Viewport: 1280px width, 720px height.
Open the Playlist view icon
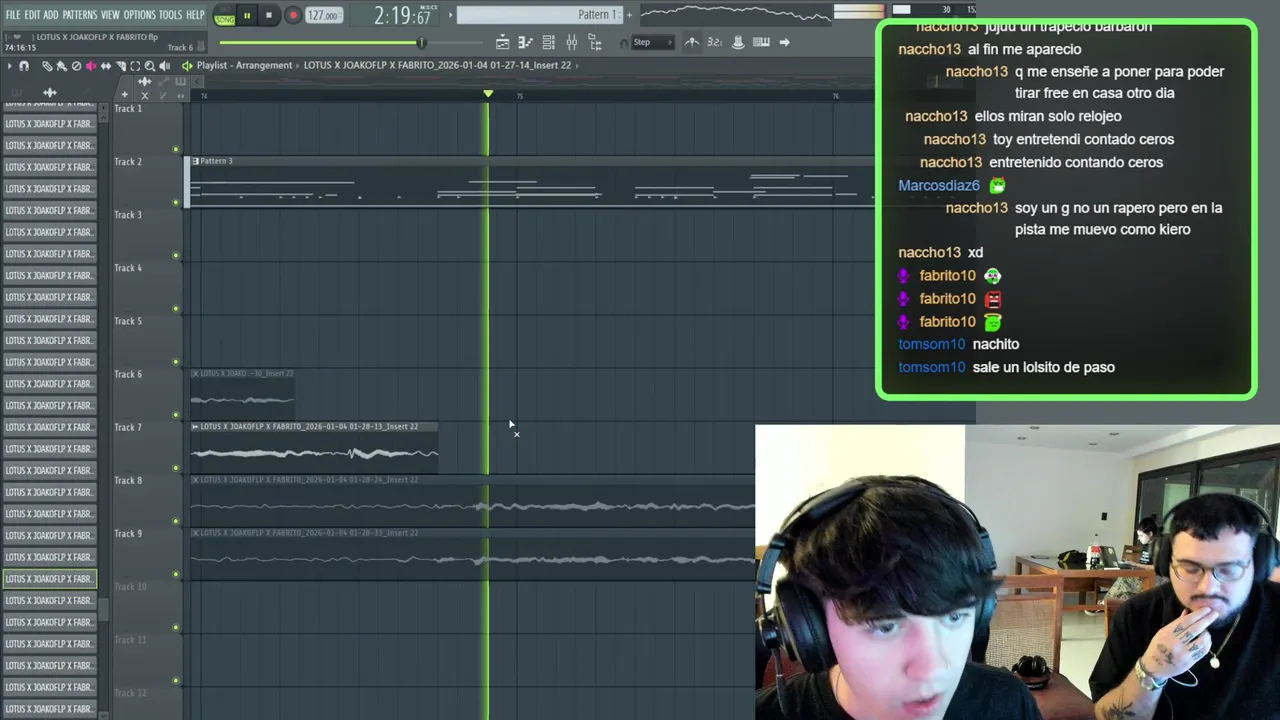coord(502,42)
